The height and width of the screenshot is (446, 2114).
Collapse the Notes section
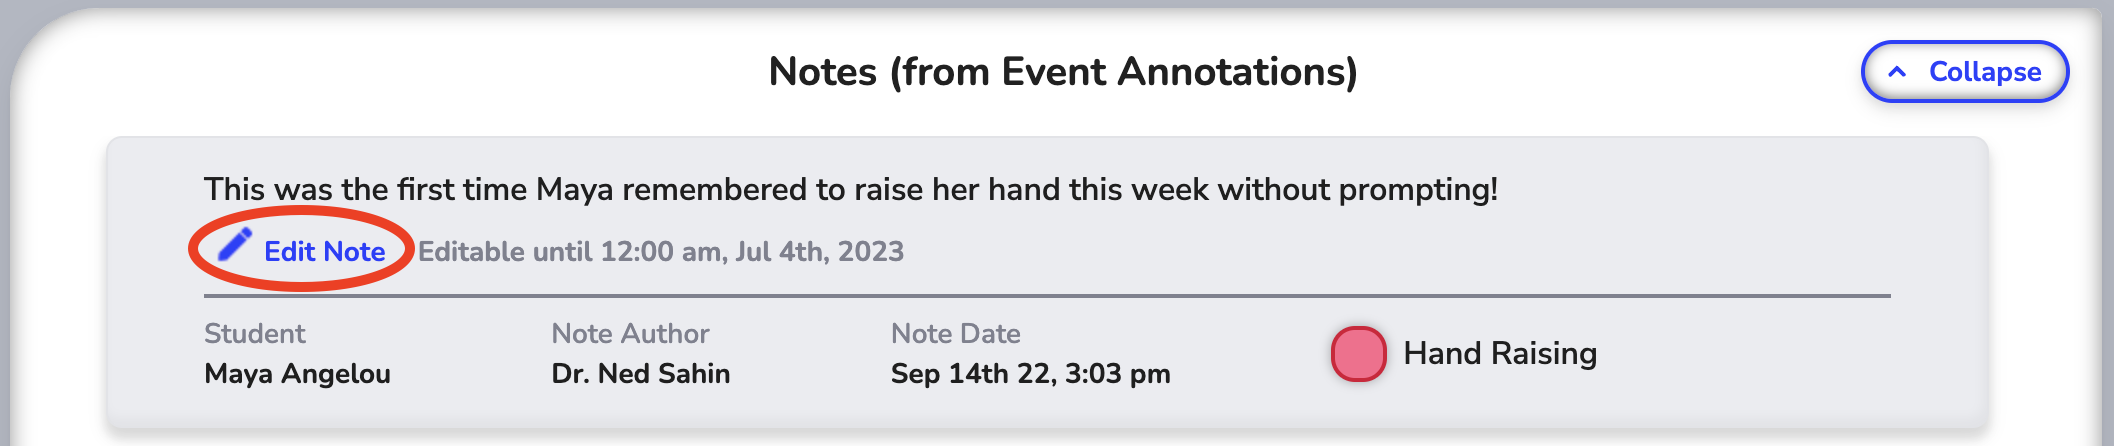(x=1964, y=71)
